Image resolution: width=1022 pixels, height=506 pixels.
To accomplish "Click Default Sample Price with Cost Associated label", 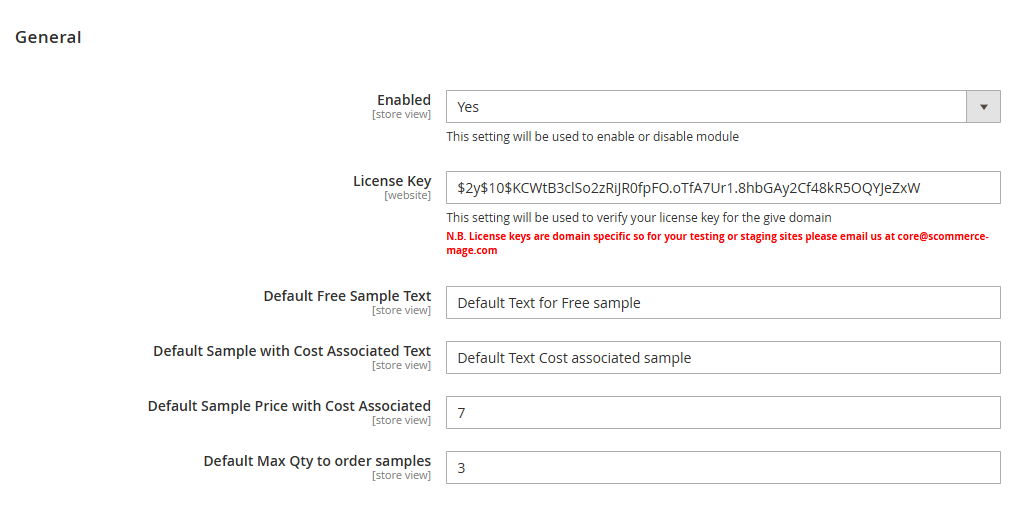I will point(289,406).
